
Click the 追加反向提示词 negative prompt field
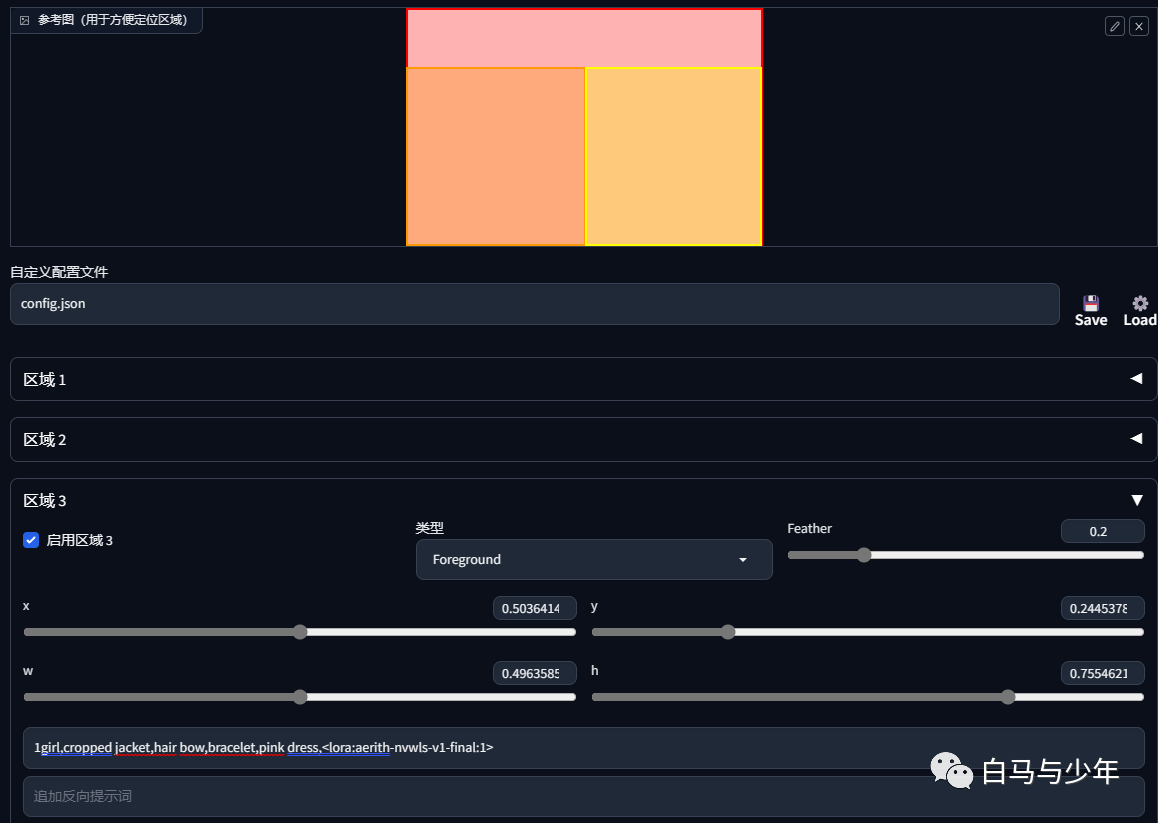pyautogui.click(x=583, y=796)
